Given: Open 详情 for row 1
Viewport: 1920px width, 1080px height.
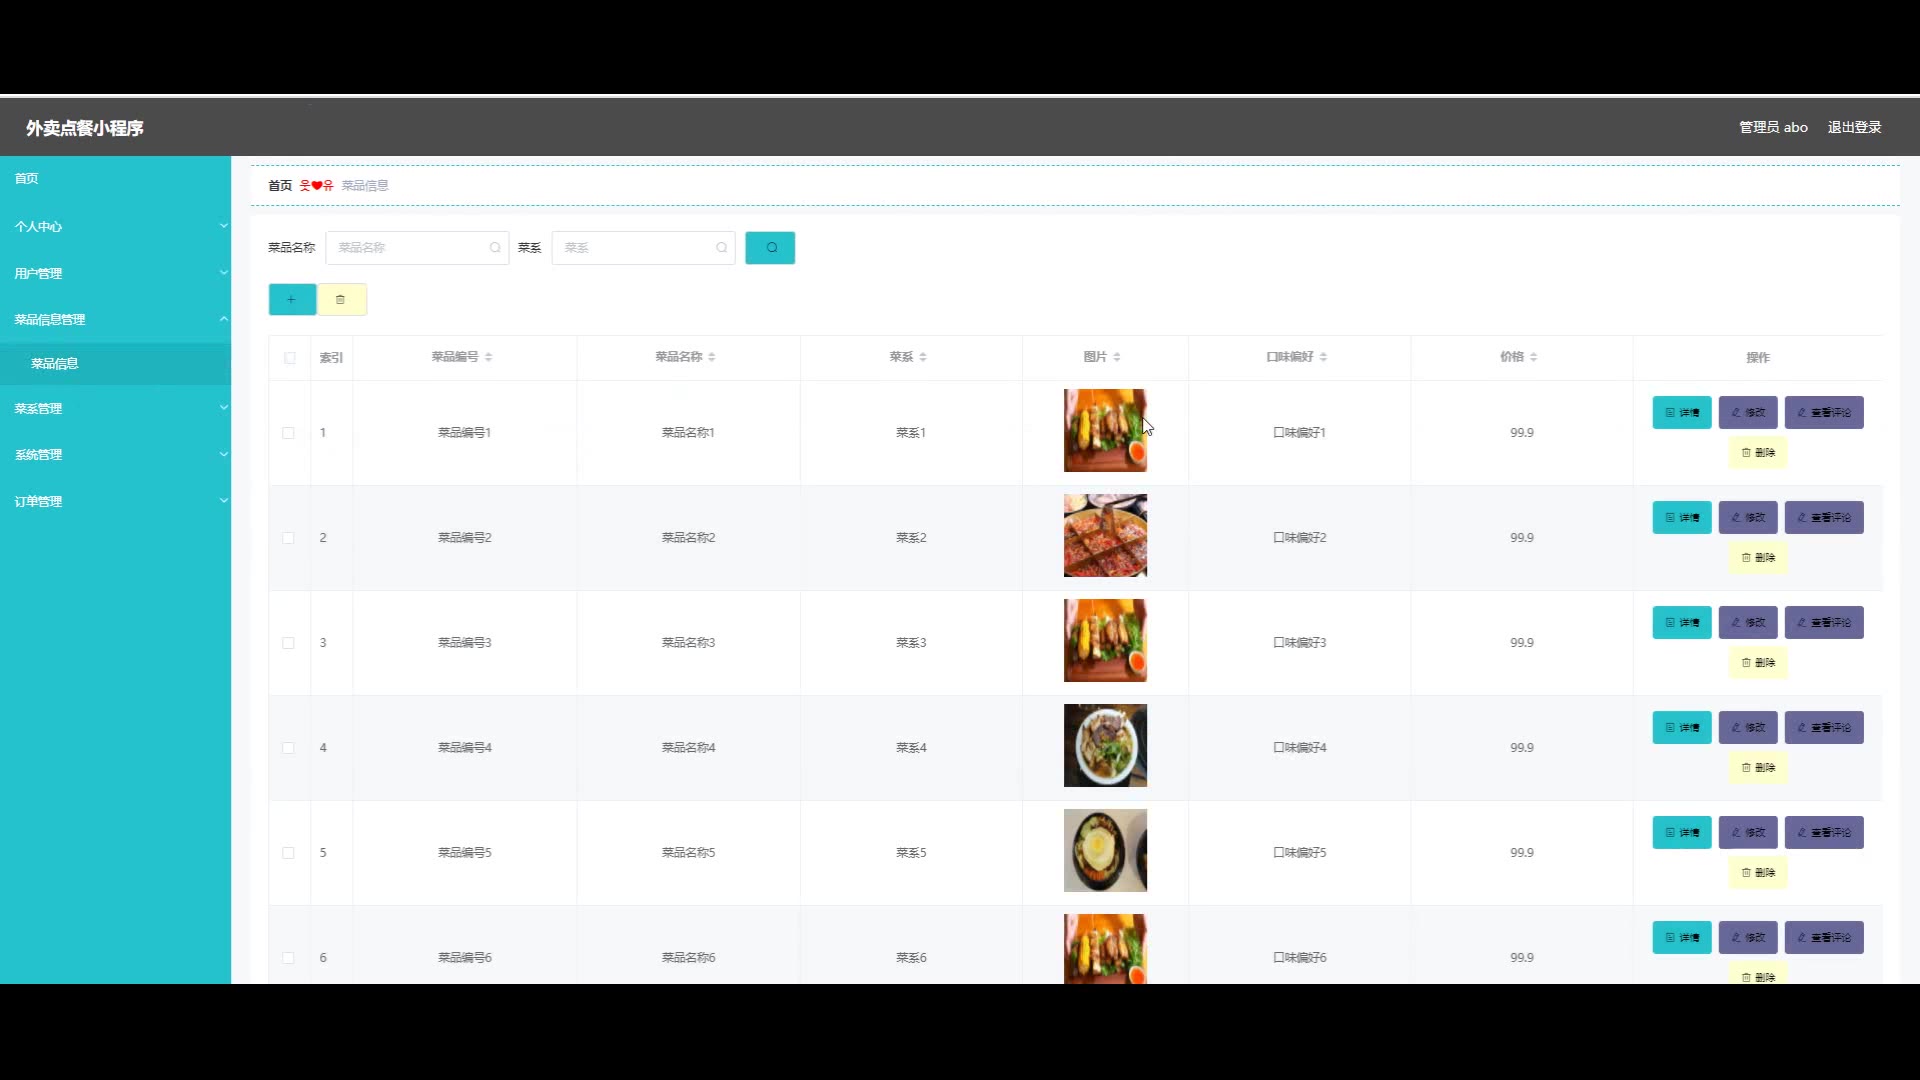Looking at the screenshot, I should coord(1681,413).
